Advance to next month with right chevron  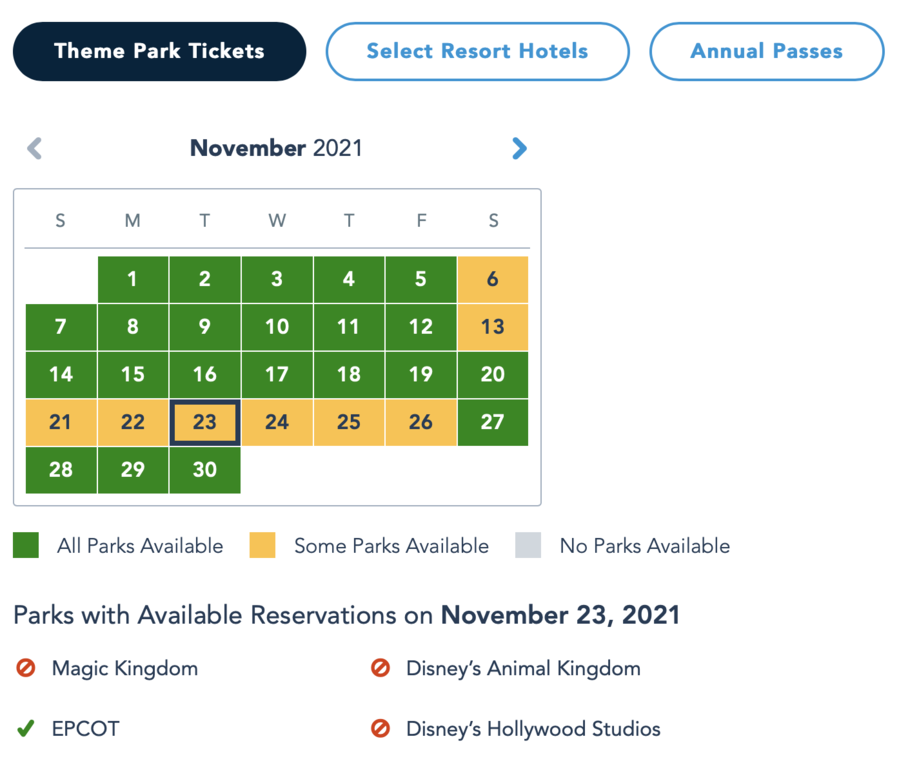point(519,148)
